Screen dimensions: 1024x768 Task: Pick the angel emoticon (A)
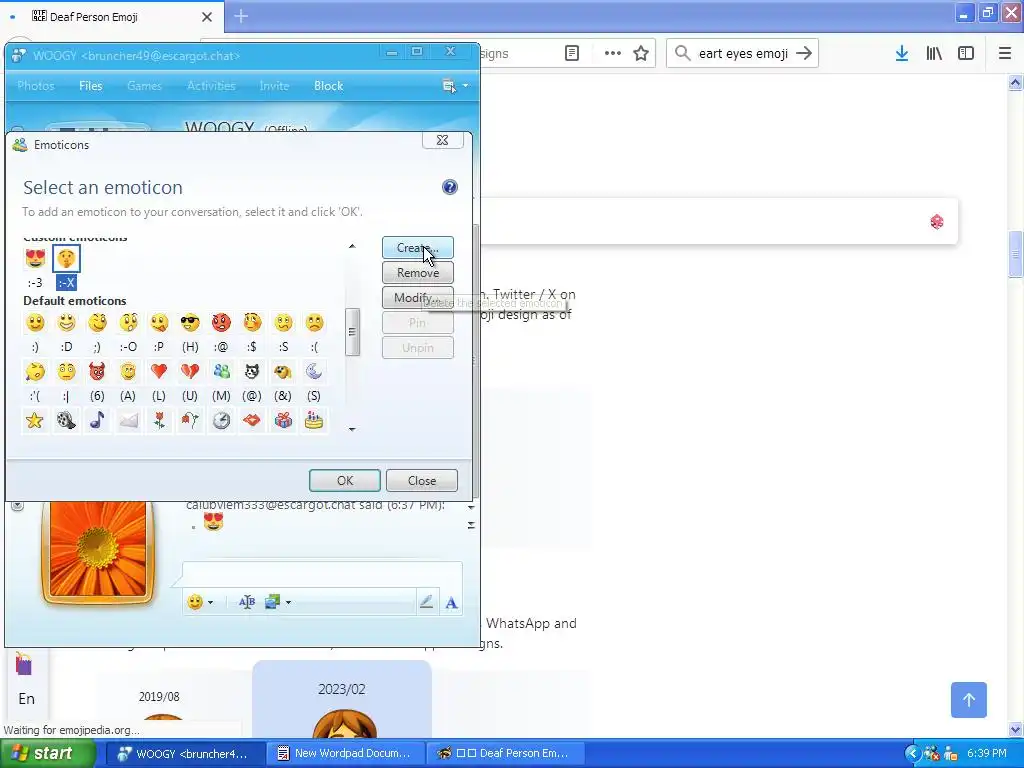pyautogui.click(x=128, y=372)
